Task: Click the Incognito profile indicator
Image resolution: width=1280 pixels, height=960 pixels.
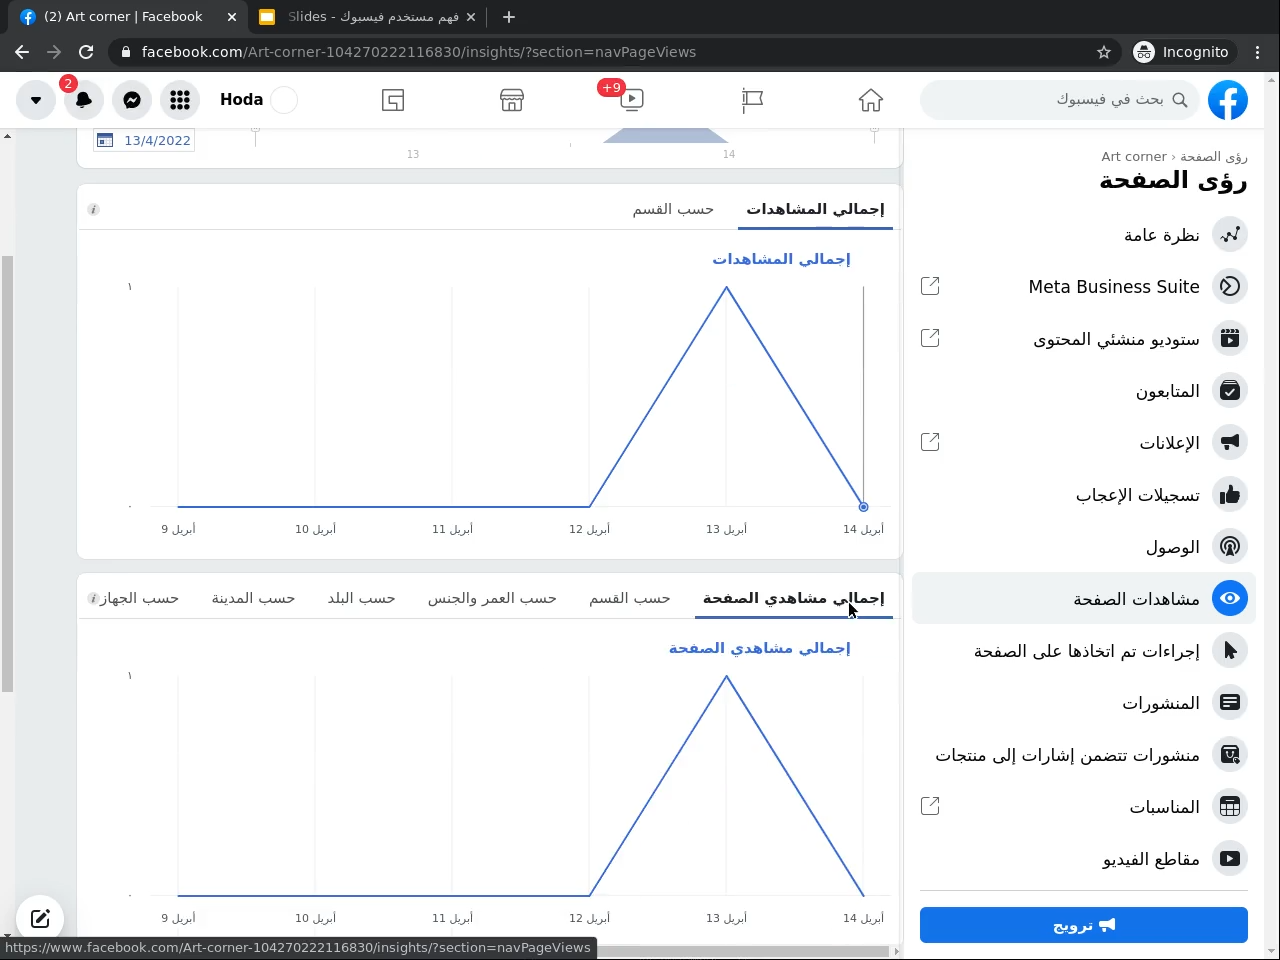Action: click(x=1182, y=52)
